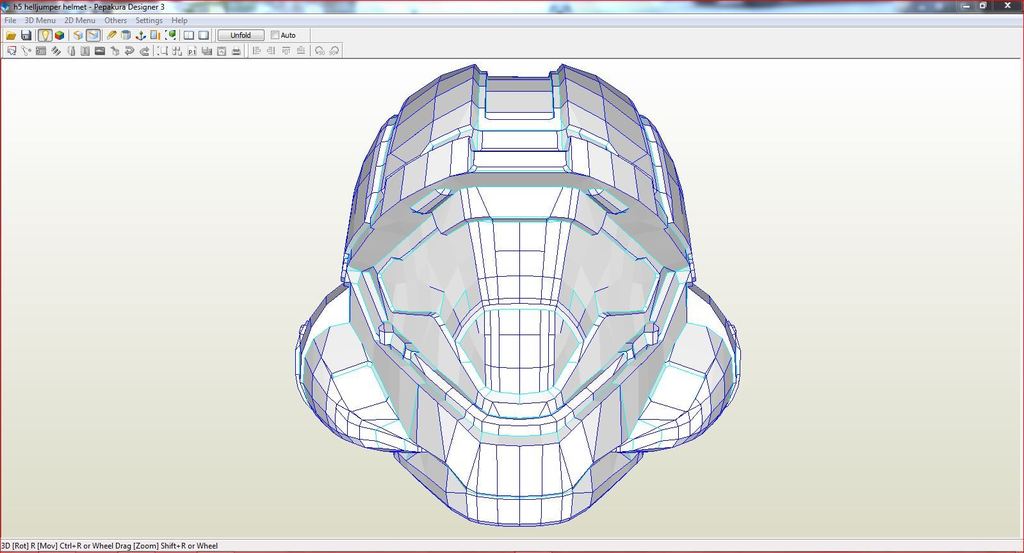
Task: Click the dashed selection bracket icon
Action: point(163,51)
